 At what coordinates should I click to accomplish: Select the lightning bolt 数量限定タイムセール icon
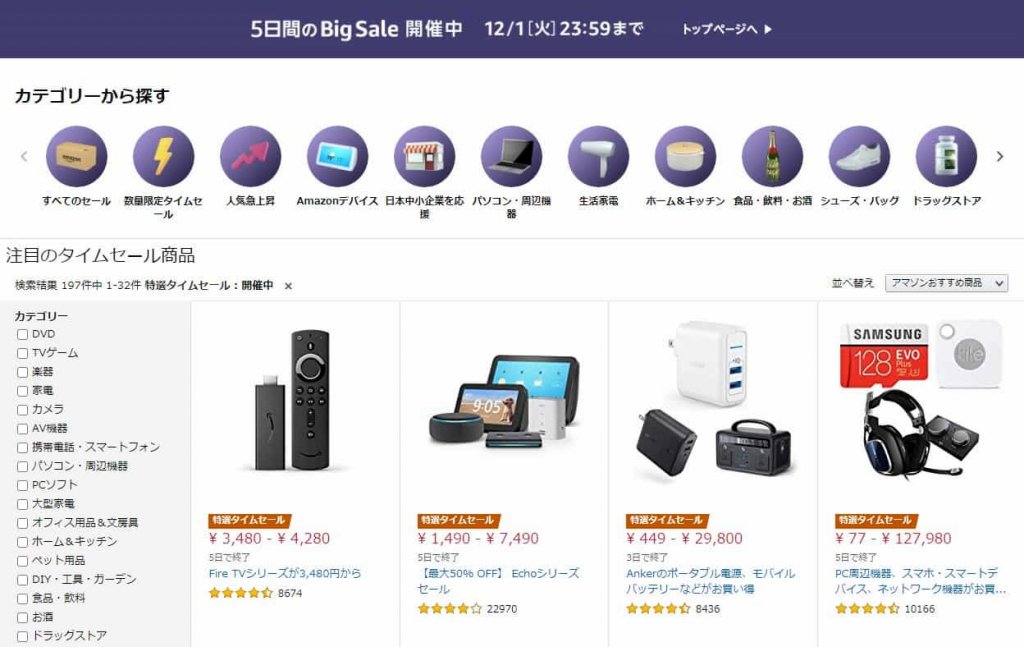(163, 157)
